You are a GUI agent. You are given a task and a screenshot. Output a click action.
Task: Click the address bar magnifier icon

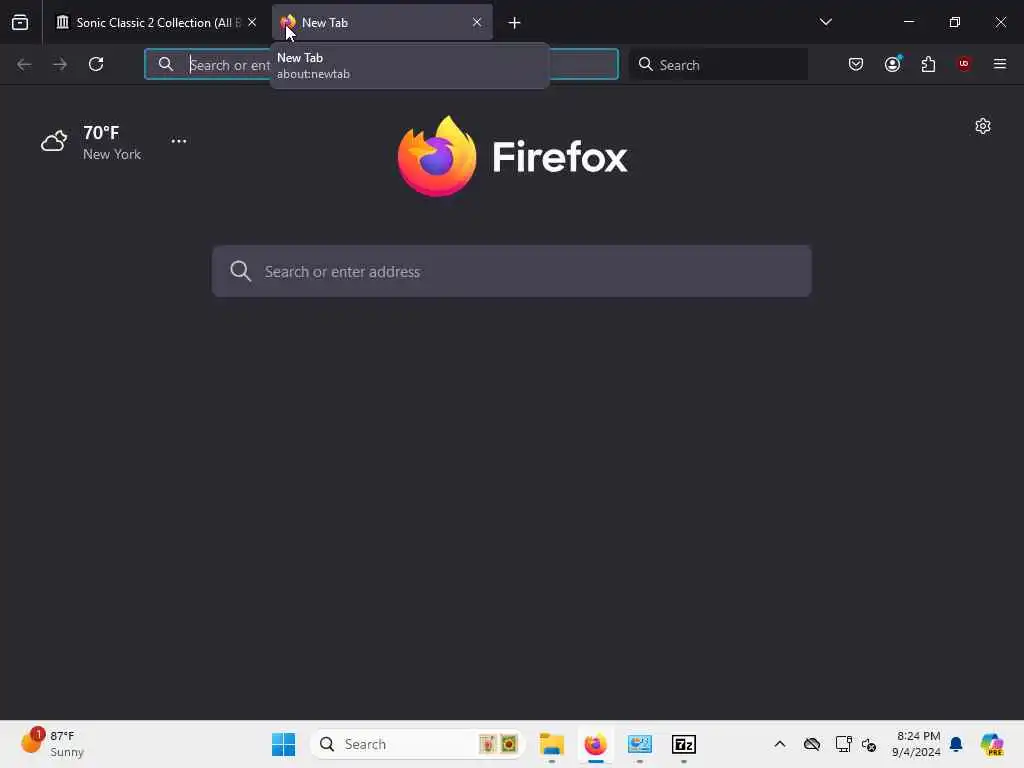pos(166,64)
